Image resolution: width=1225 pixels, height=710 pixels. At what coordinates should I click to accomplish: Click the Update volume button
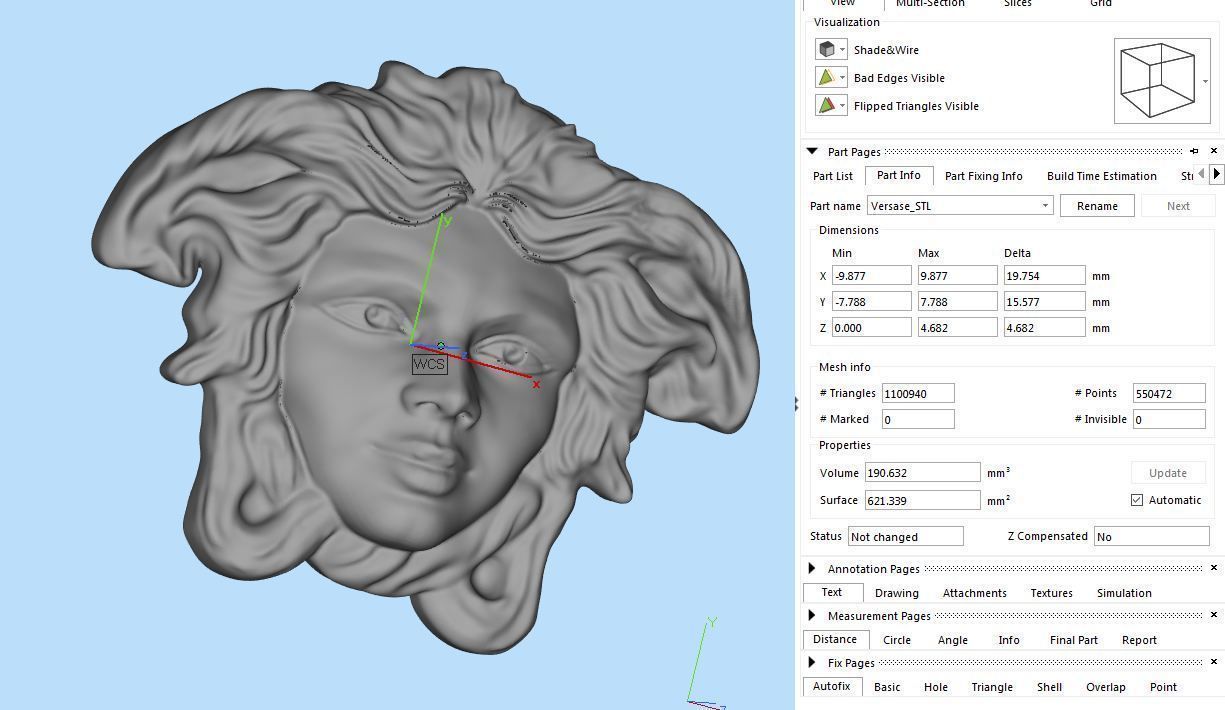tap(1168, 473)
